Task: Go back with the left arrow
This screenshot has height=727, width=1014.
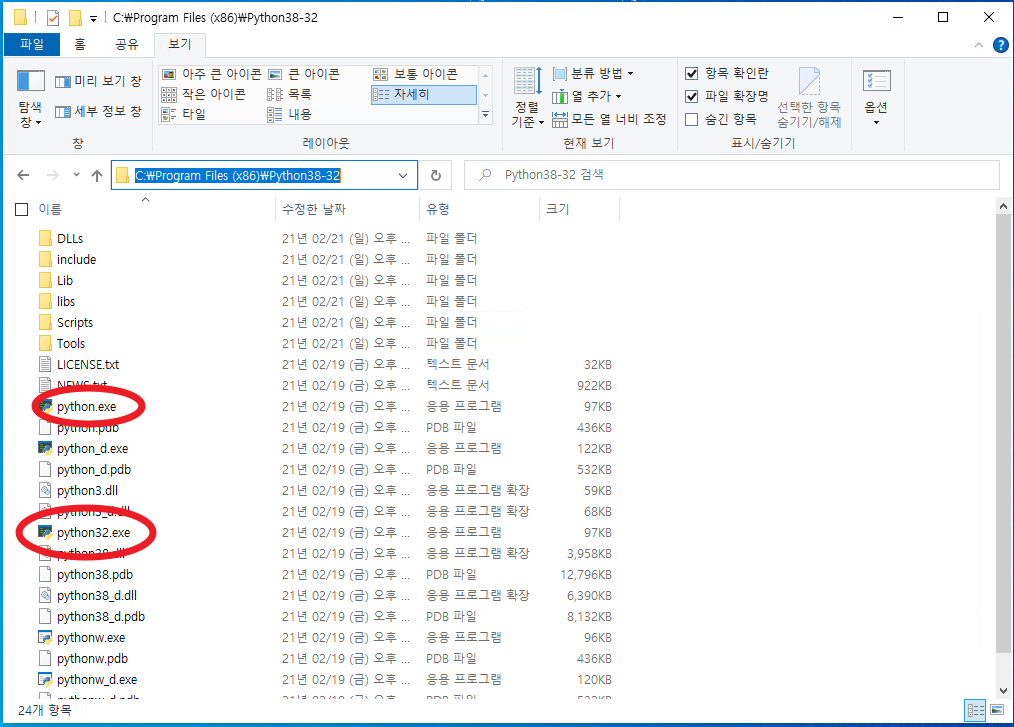Action: (23, 175)
